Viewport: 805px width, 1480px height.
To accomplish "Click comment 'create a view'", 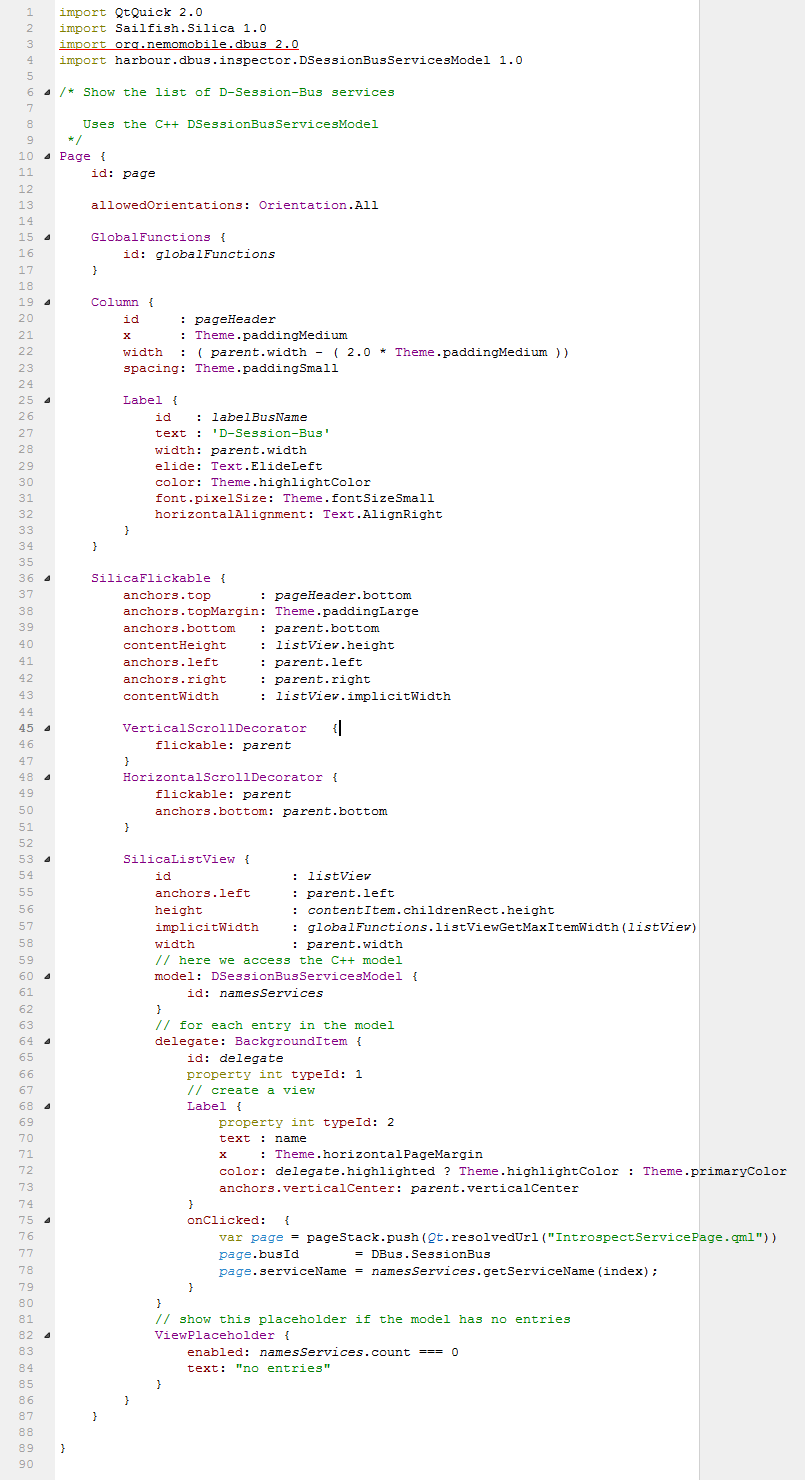I will pos(251,1090).
